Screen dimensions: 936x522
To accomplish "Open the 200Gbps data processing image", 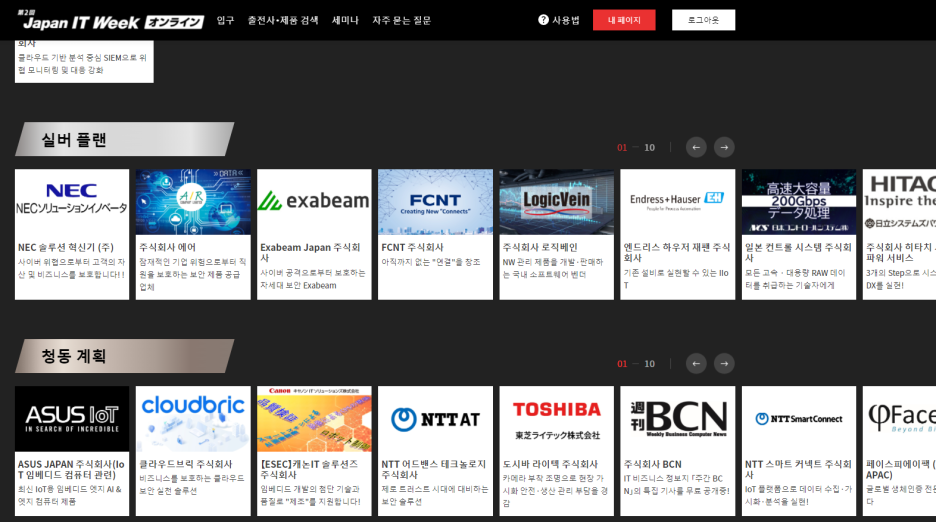I will (x=799, y=202).
